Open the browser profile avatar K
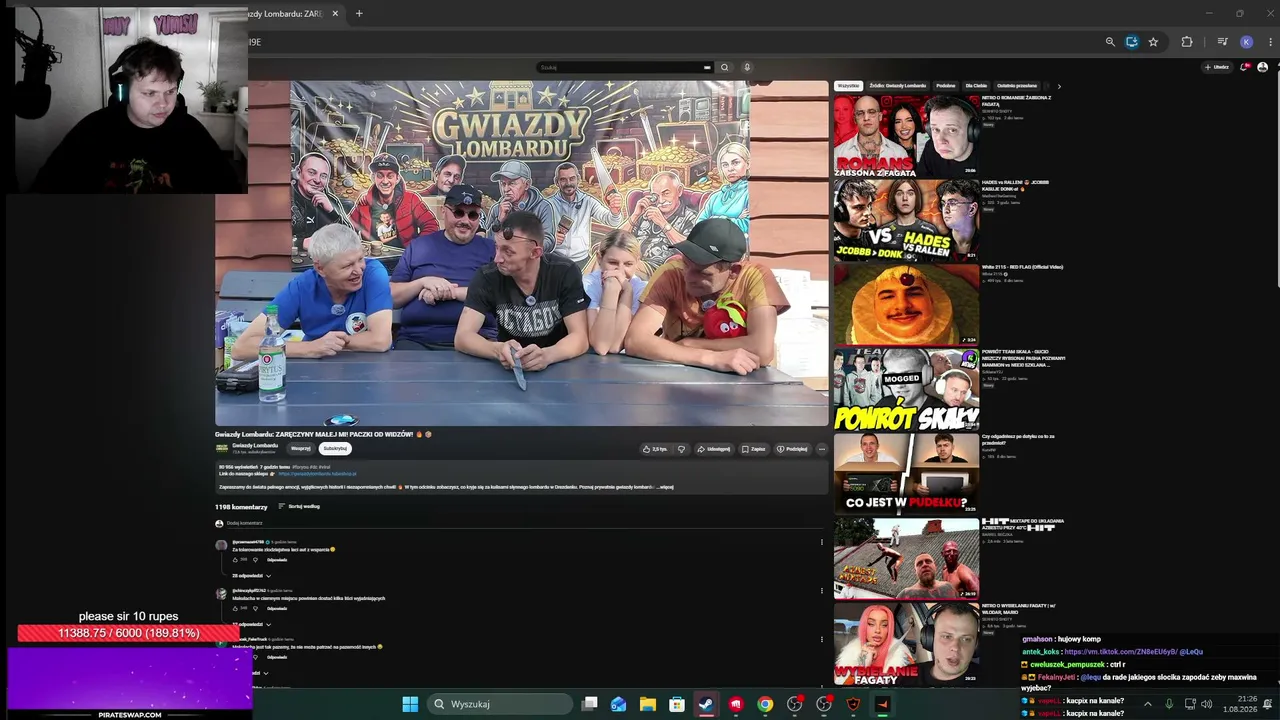The width and height of the screenshot is (1280, 720). 1246,42
